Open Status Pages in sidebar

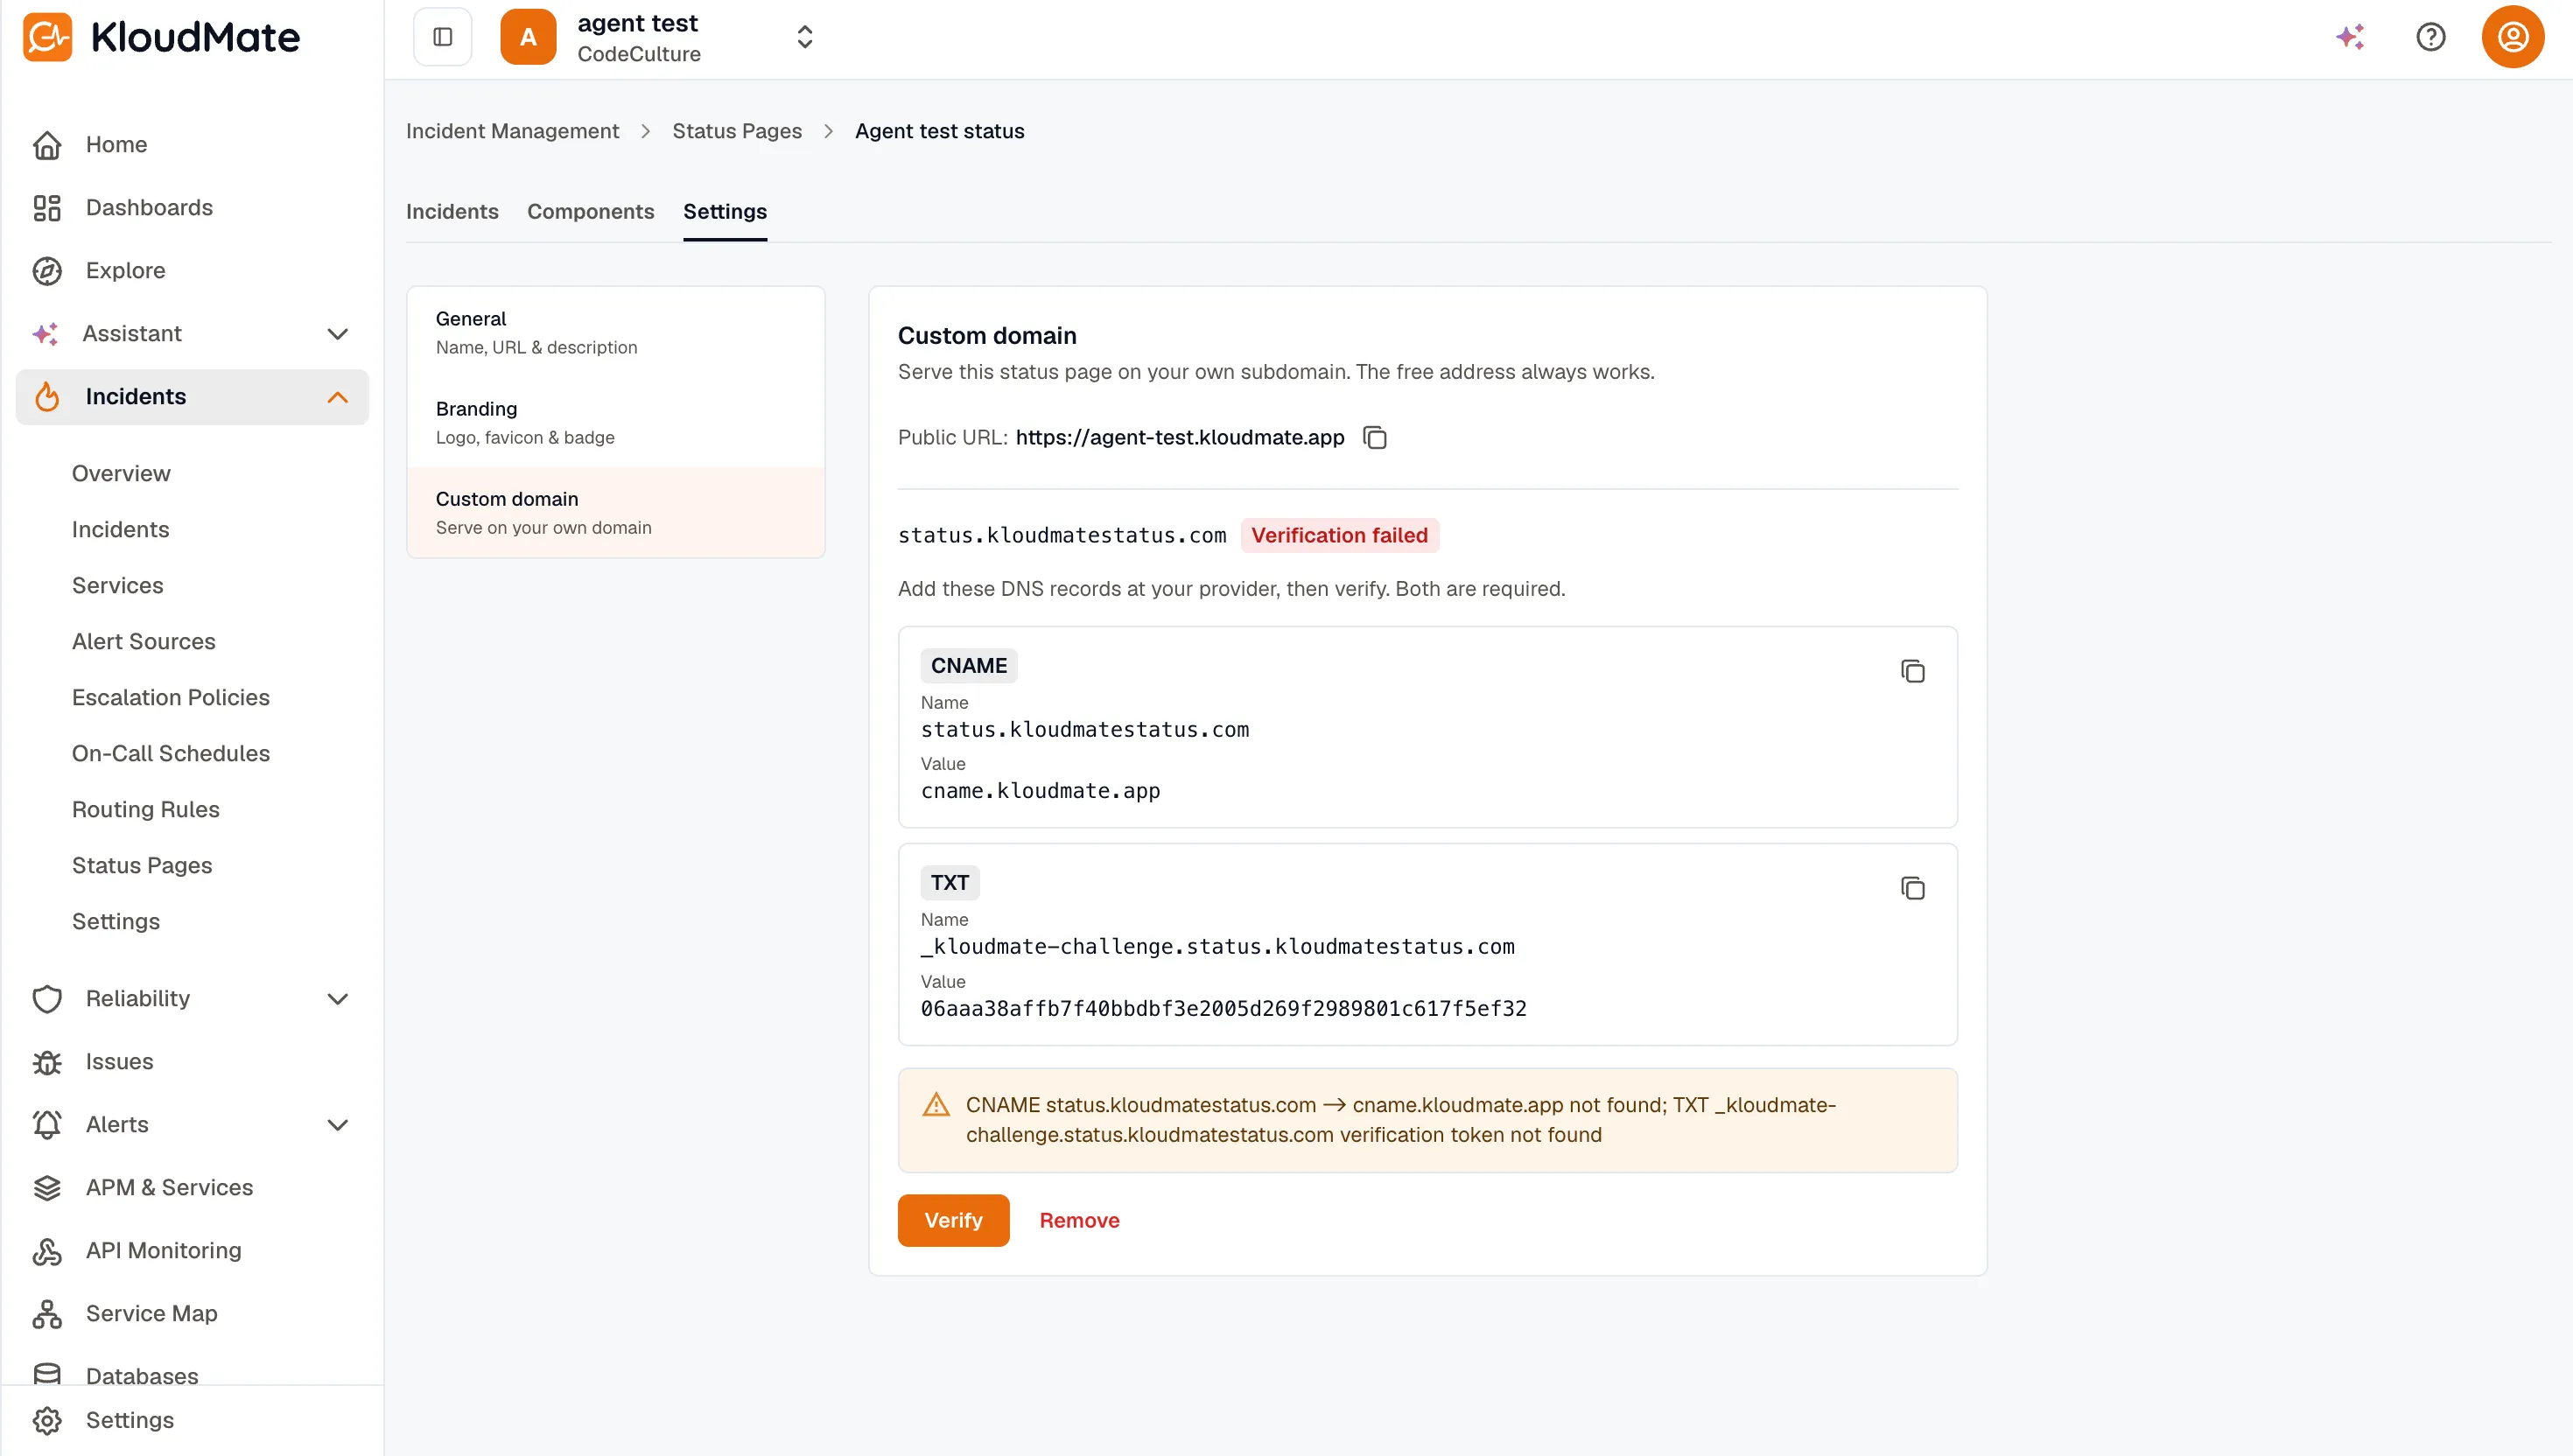click(x=141, y=866)
